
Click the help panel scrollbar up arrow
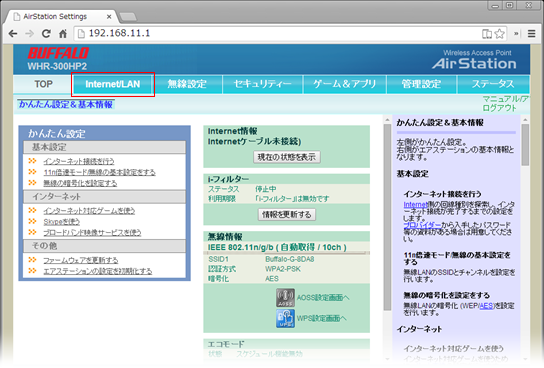(x=525, y=120)
